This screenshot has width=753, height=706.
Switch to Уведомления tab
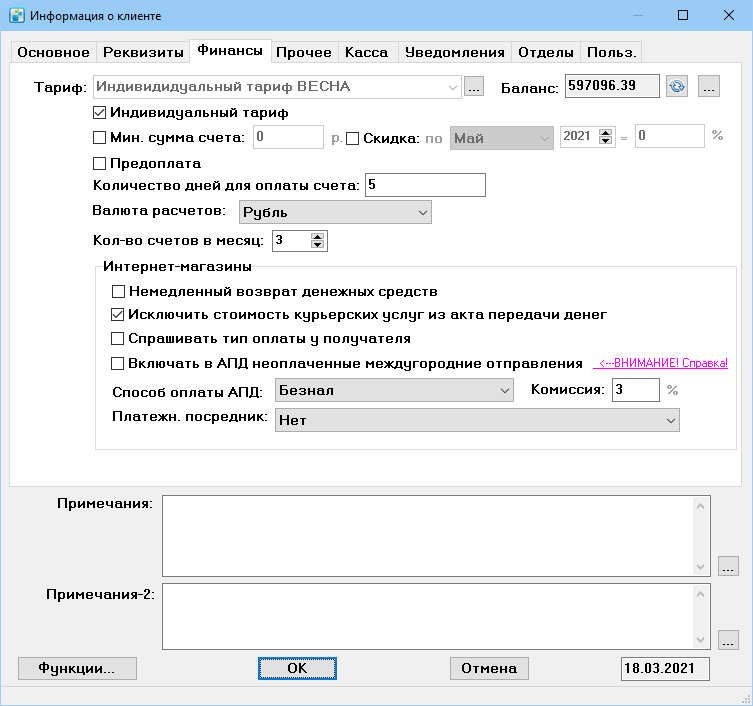pos(455,52)
